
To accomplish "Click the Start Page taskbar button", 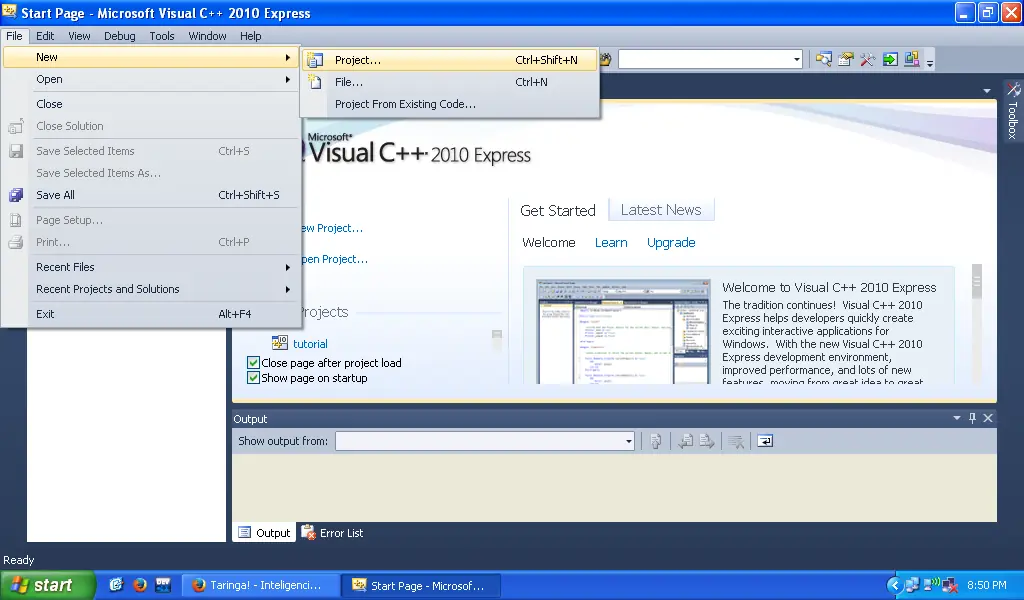I will (422, 586).
